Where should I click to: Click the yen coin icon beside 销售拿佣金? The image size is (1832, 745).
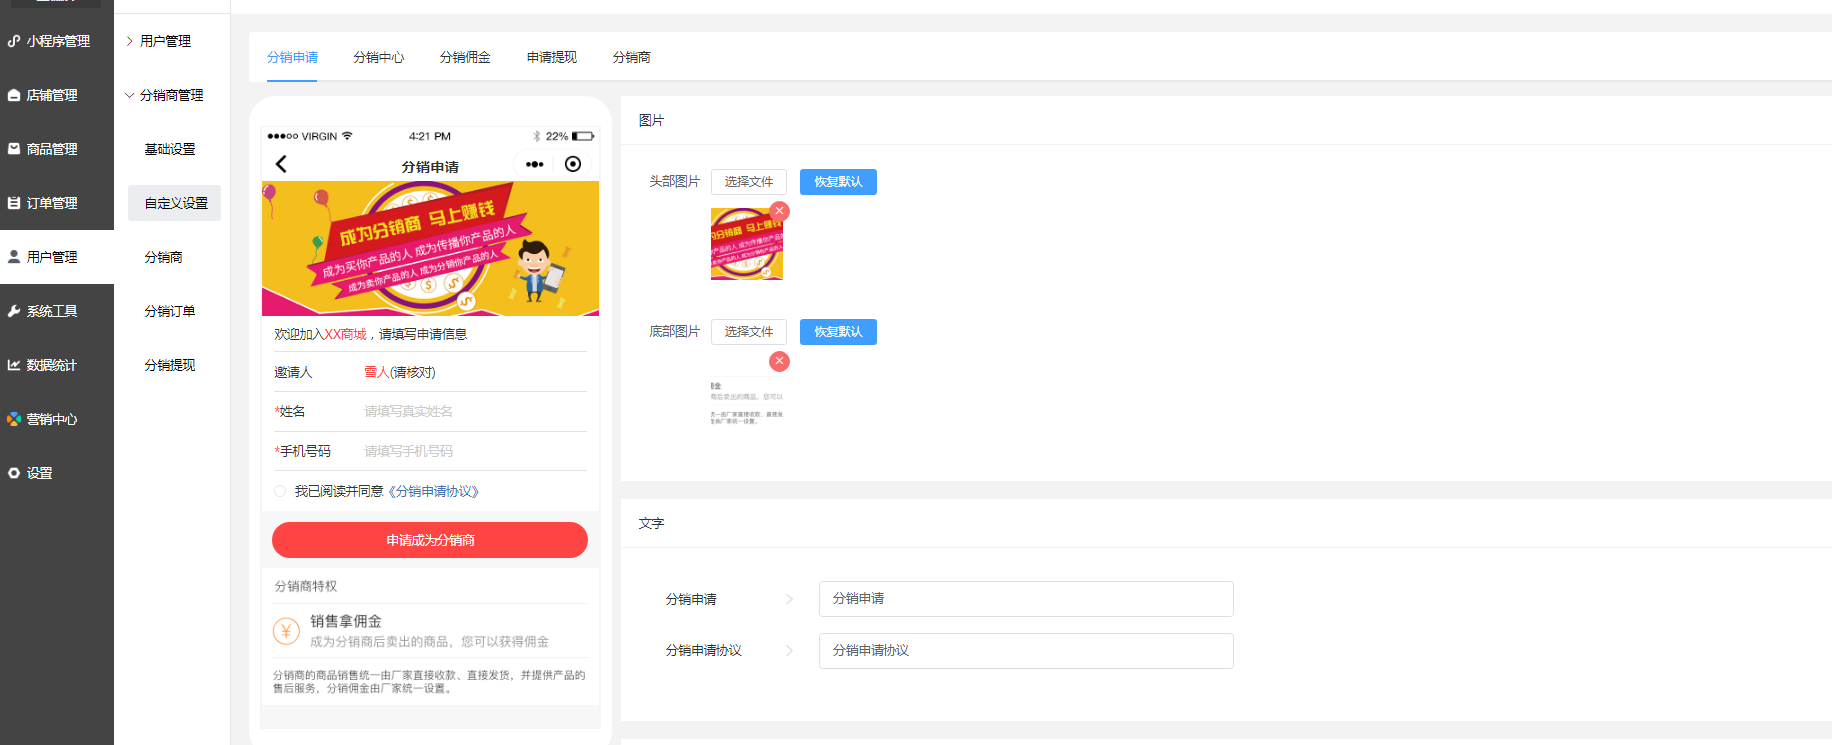[286, 631]
